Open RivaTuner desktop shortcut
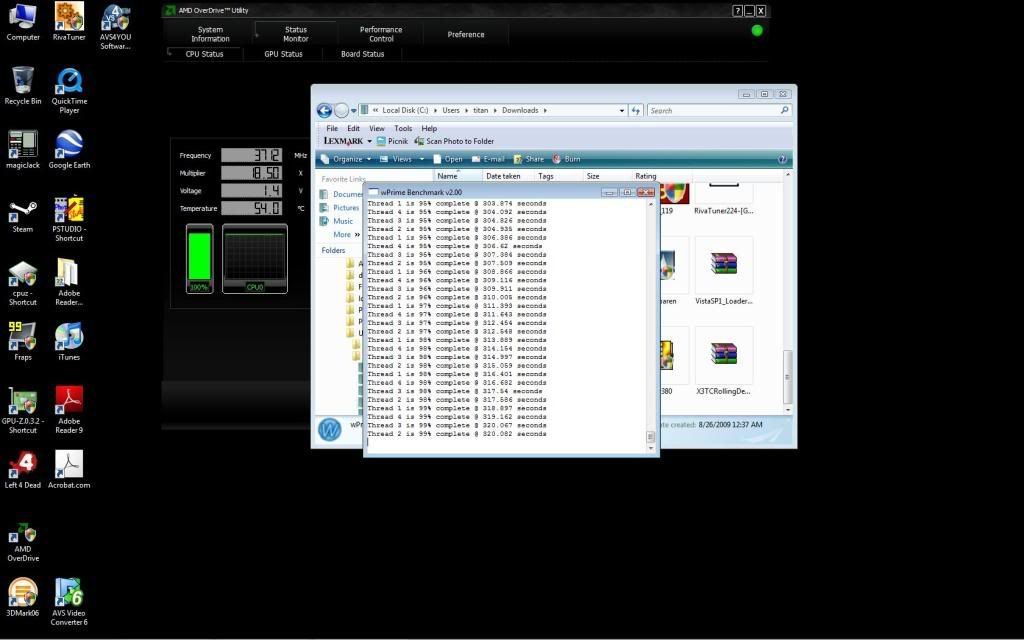This screenshot has width=1024, height=640. point(69,22)
